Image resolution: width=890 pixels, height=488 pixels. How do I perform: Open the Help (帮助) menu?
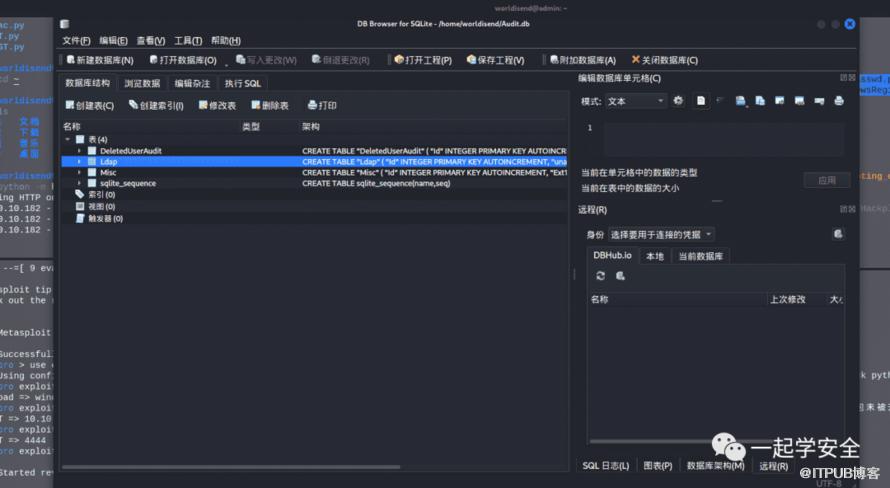(226, 41)
